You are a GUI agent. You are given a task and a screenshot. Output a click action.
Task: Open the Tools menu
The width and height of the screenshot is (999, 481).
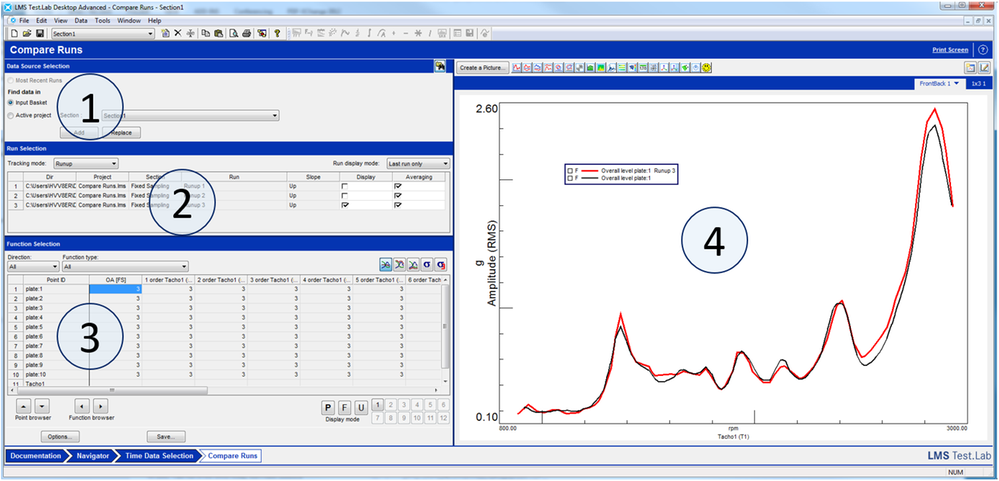coord(102,20)
